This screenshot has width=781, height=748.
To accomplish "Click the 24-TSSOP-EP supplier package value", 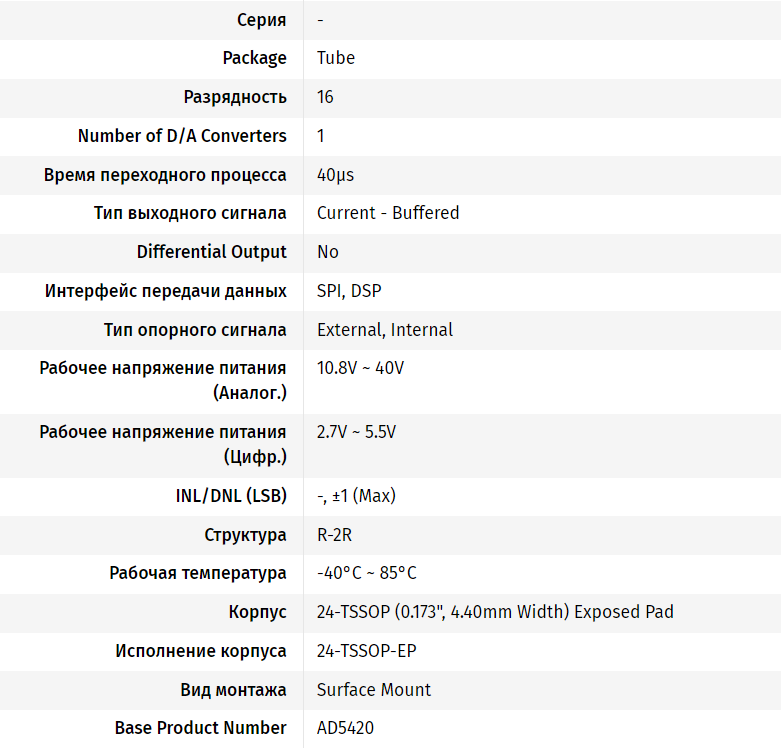I will tap(366, 651).
